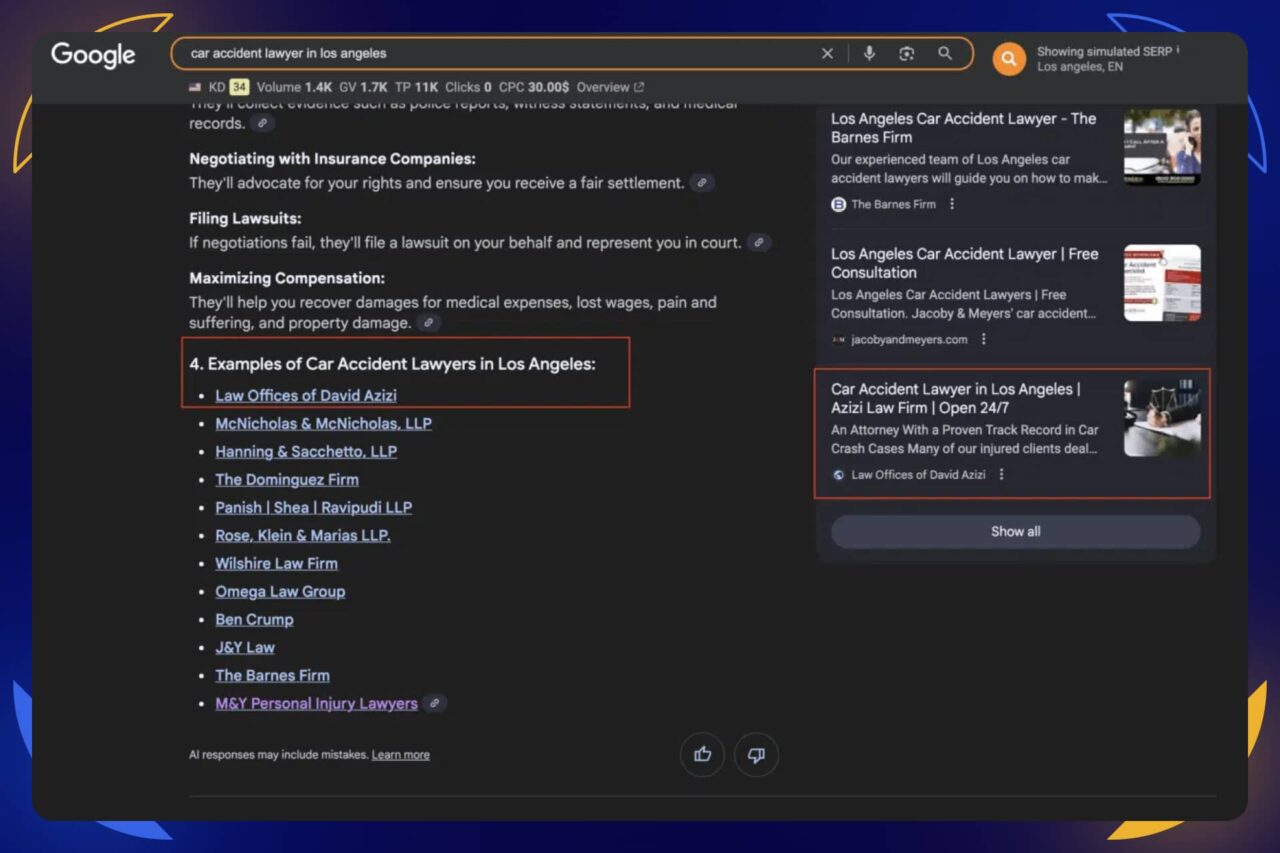The image size is (1280, 853).
Task: Open The Dominguez Firm link
Action: [x=287, y=479]
